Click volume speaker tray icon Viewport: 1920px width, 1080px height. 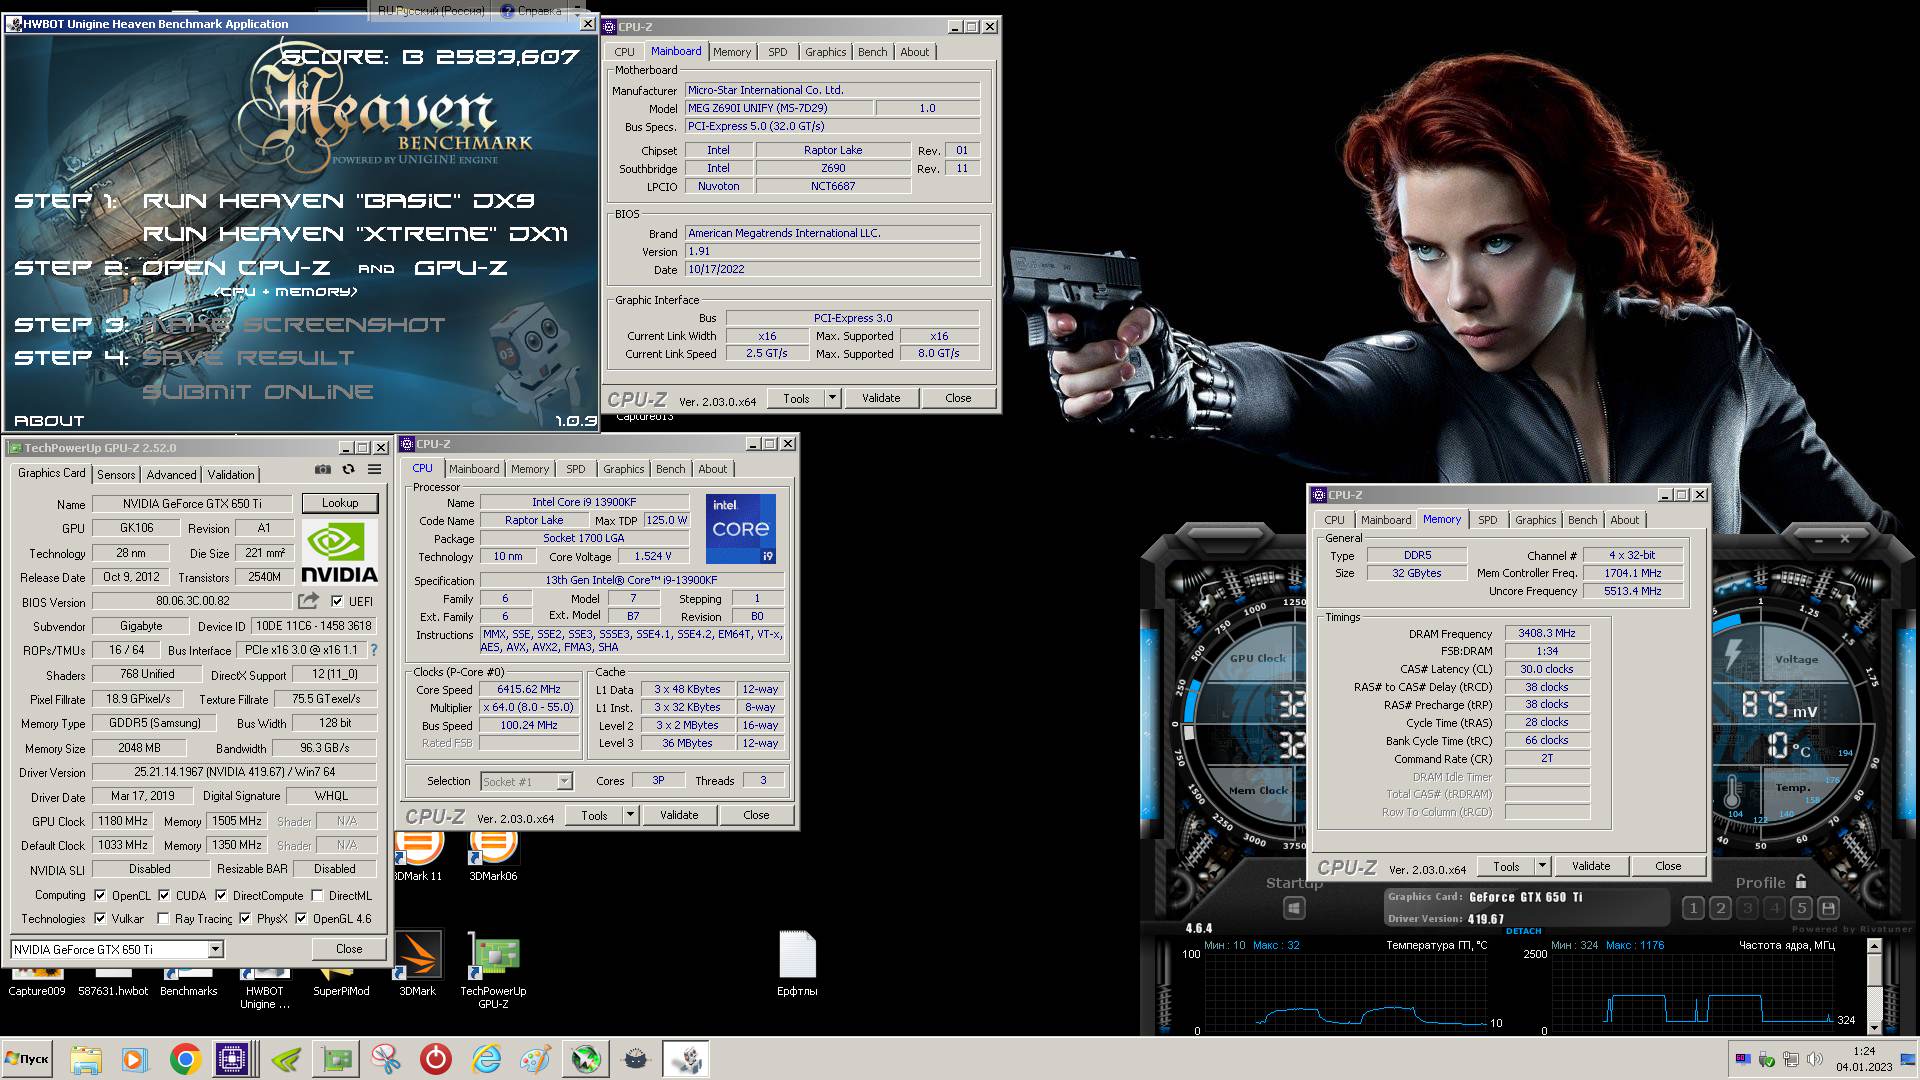tap(1814, 1059)
